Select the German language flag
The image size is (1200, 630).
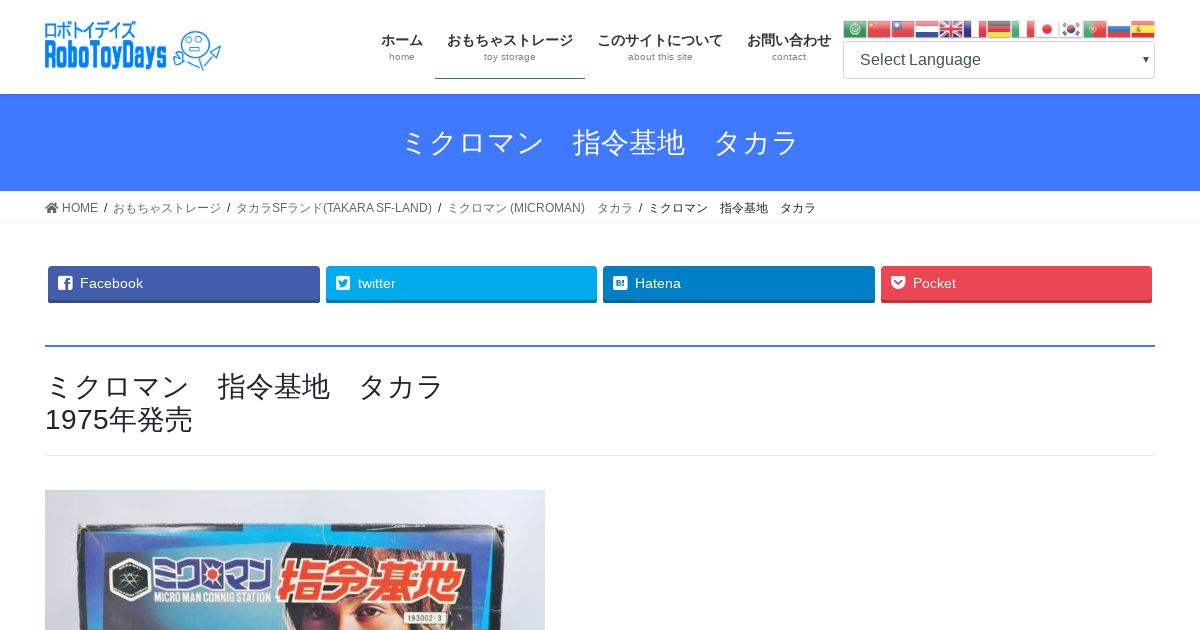click(998, 29)
